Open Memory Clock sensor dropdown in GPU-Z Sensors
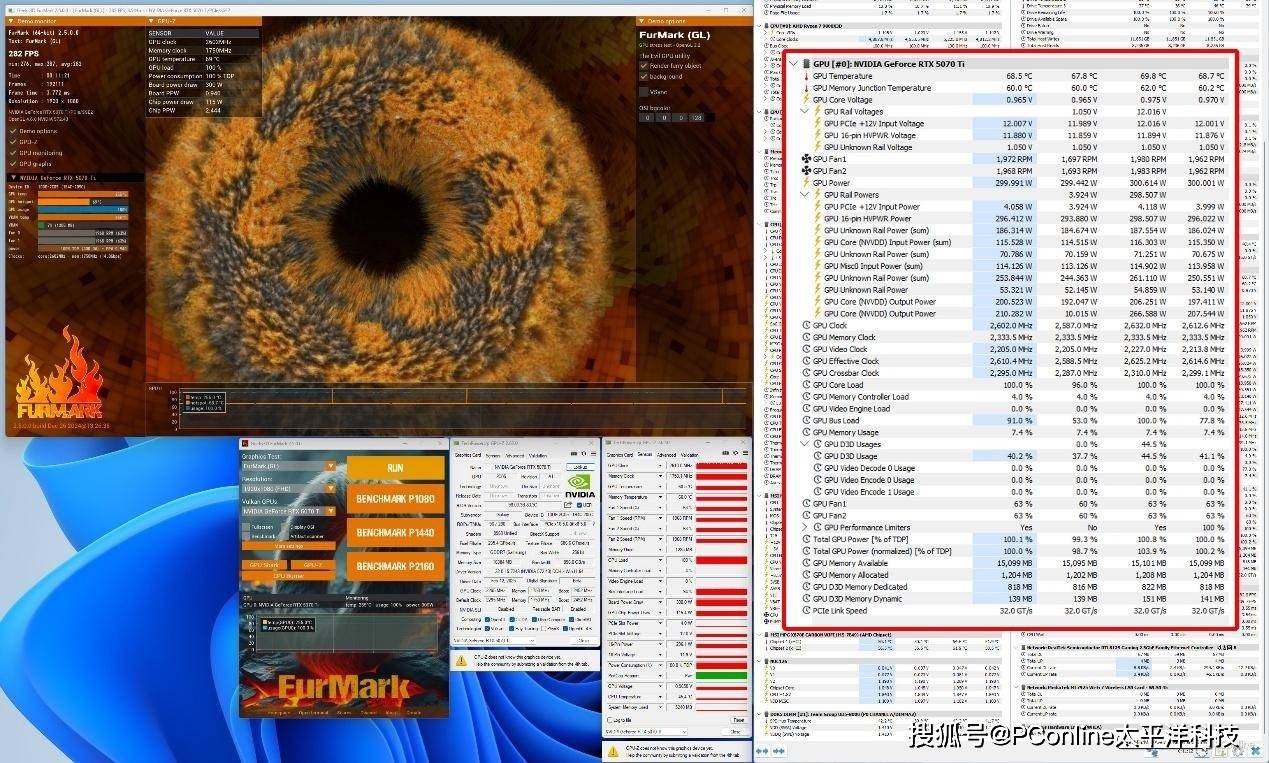The width and height of the screenshot is (1269, 763). click(660, 476)
